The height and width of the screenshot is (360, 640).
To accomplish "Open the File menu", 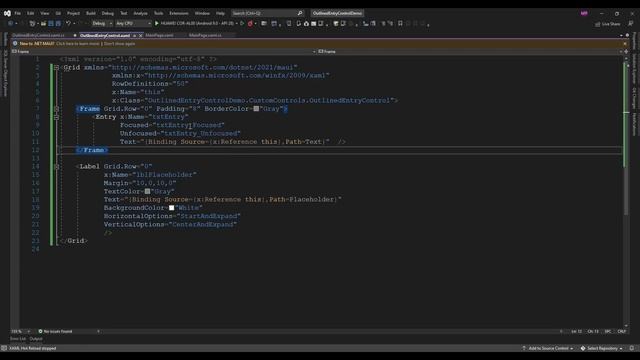I will [x=18, y=13].
